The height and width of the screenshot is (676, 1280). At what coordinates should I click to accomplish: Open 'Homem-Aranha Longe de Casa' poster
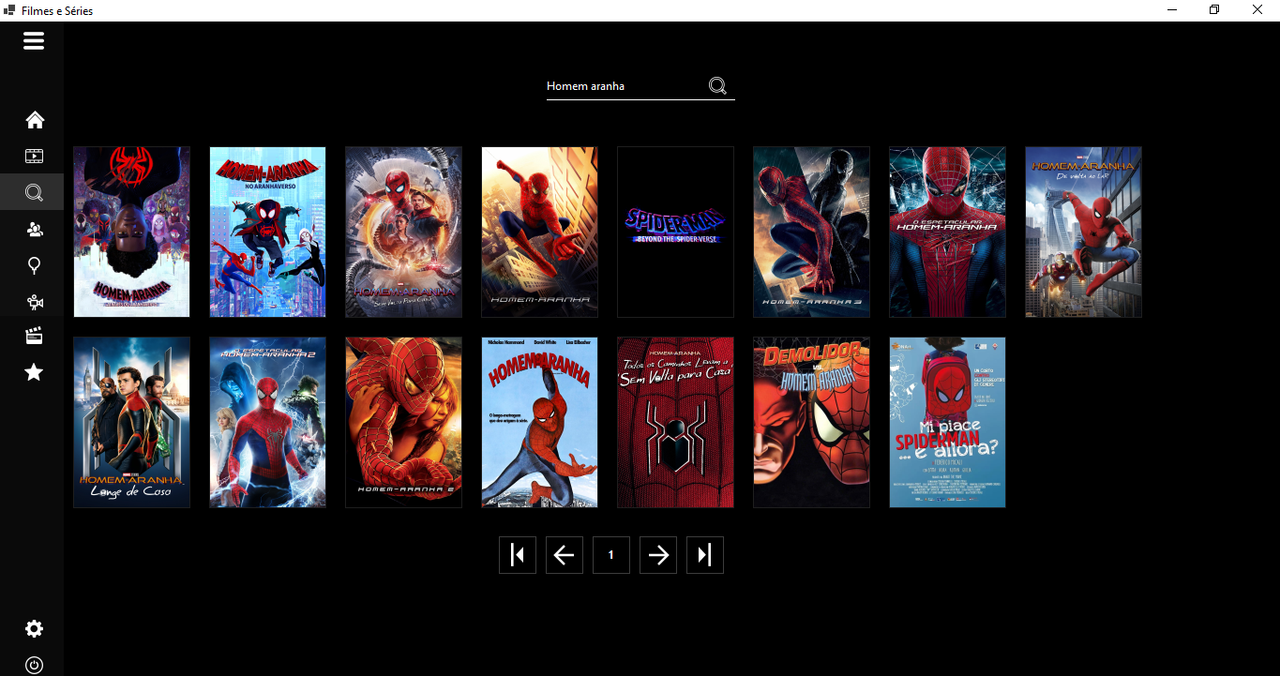point(132,422)
